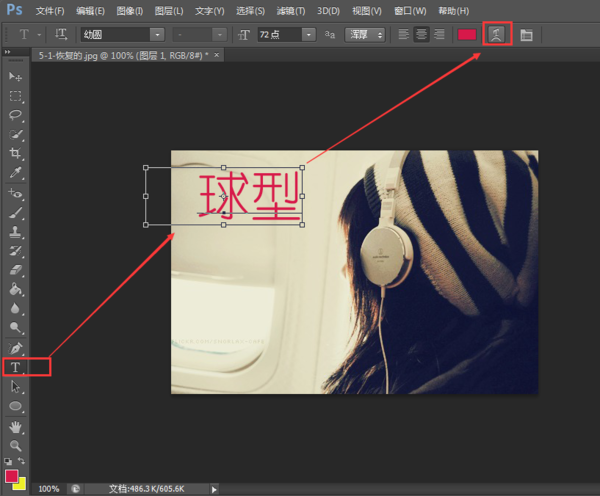Select the Pen tool

pos(15,348)
